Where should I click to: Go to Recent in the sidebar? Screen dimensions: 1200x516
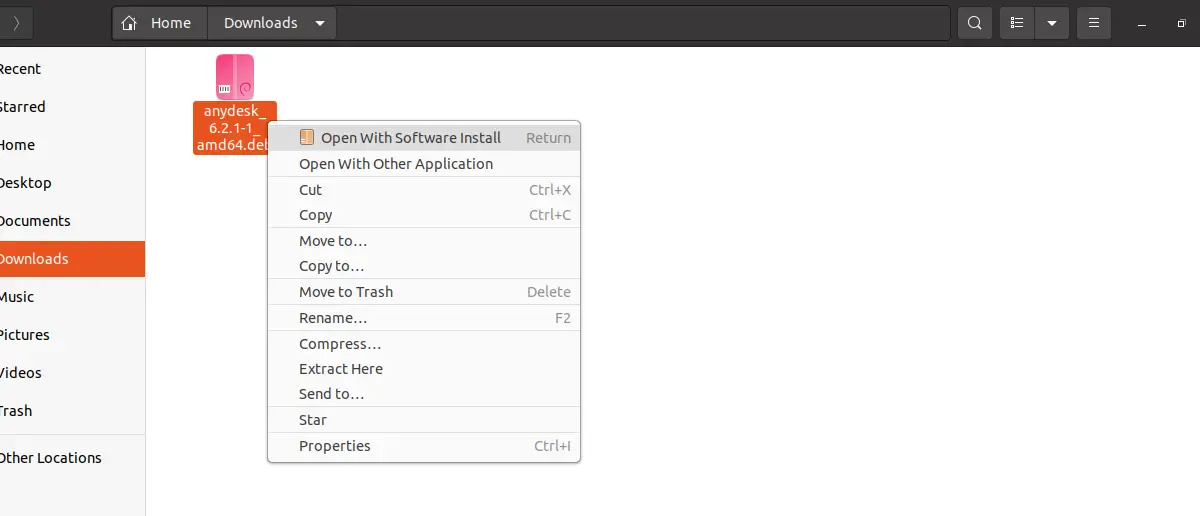pos(72,69)
